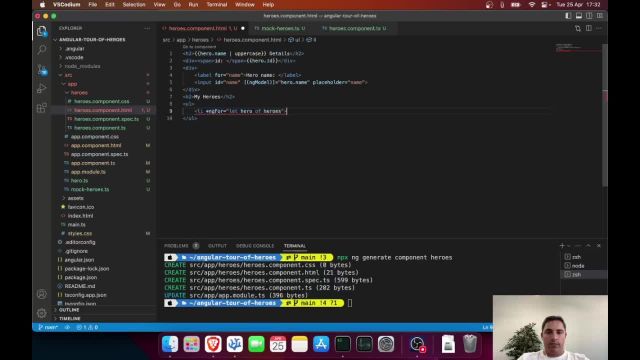
Task: Open app.module.ts file
Action: 88,172
